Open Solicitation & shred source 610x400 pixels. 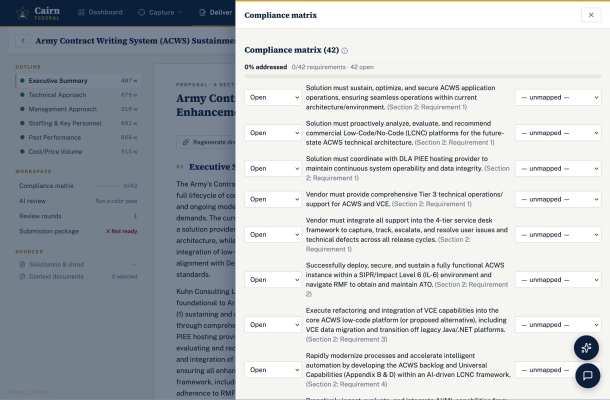pyautogui.click(x=78, y=265)
